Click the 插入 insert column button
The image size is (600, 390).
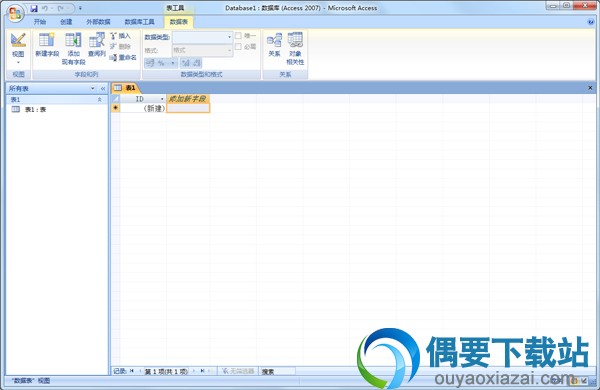pyautogui.click(x=121, y=36)
